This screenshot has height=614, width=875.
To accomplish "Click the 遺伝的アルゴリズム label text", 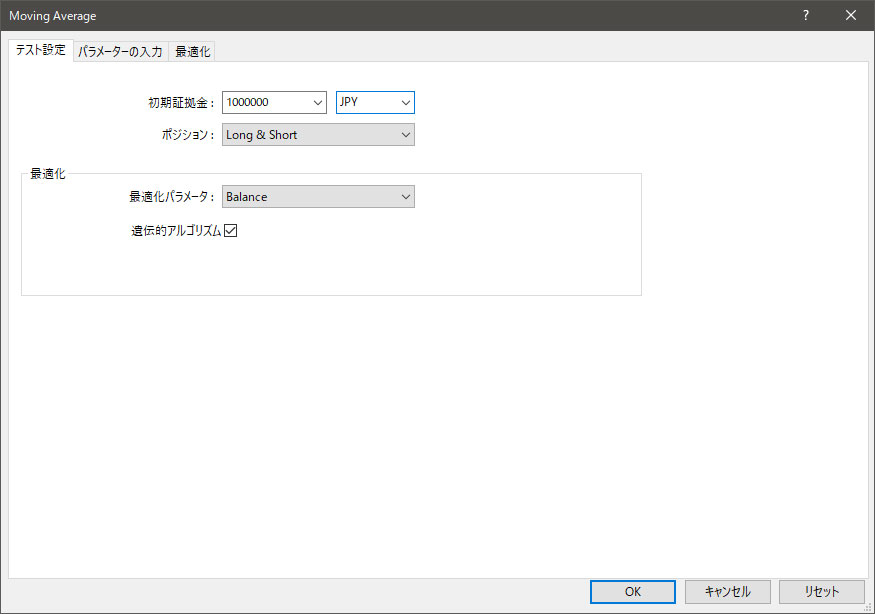I will tap(176, 231).
